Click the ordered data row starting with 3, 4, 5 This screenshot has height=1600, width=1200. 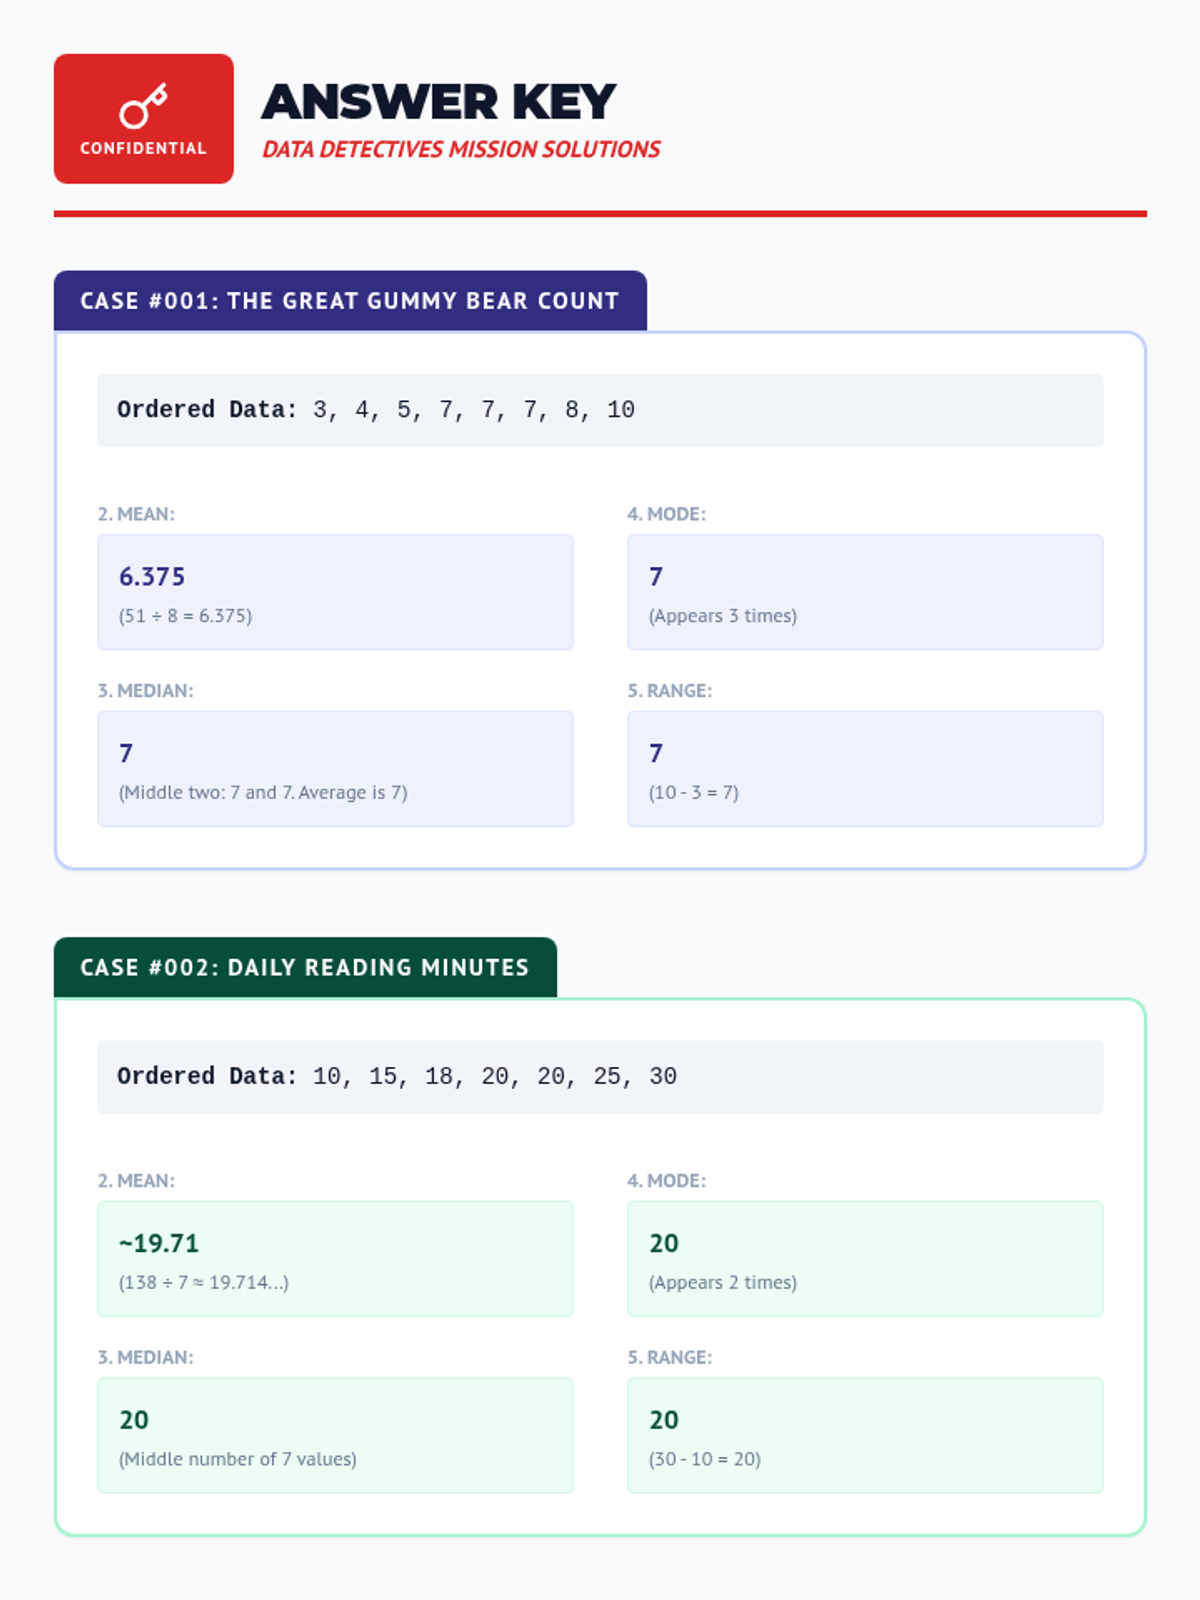[600, 410]
